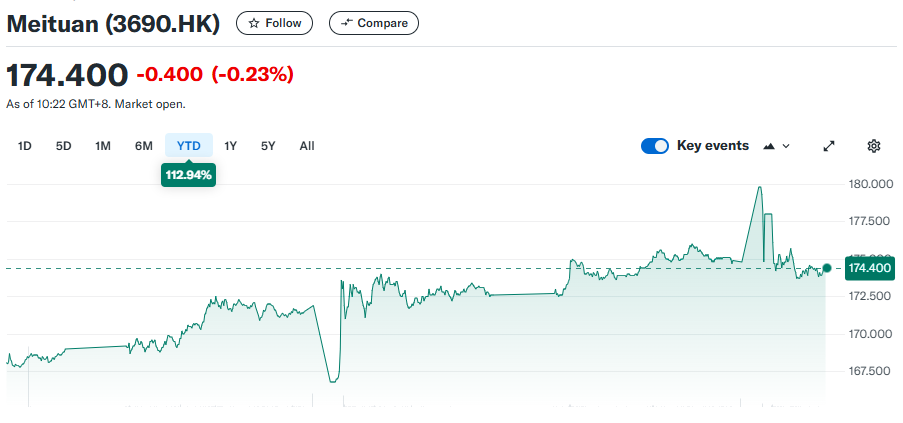The image size is (903, 423).
Task: Click the chart peak near 180.000
Action: point(760,188)
